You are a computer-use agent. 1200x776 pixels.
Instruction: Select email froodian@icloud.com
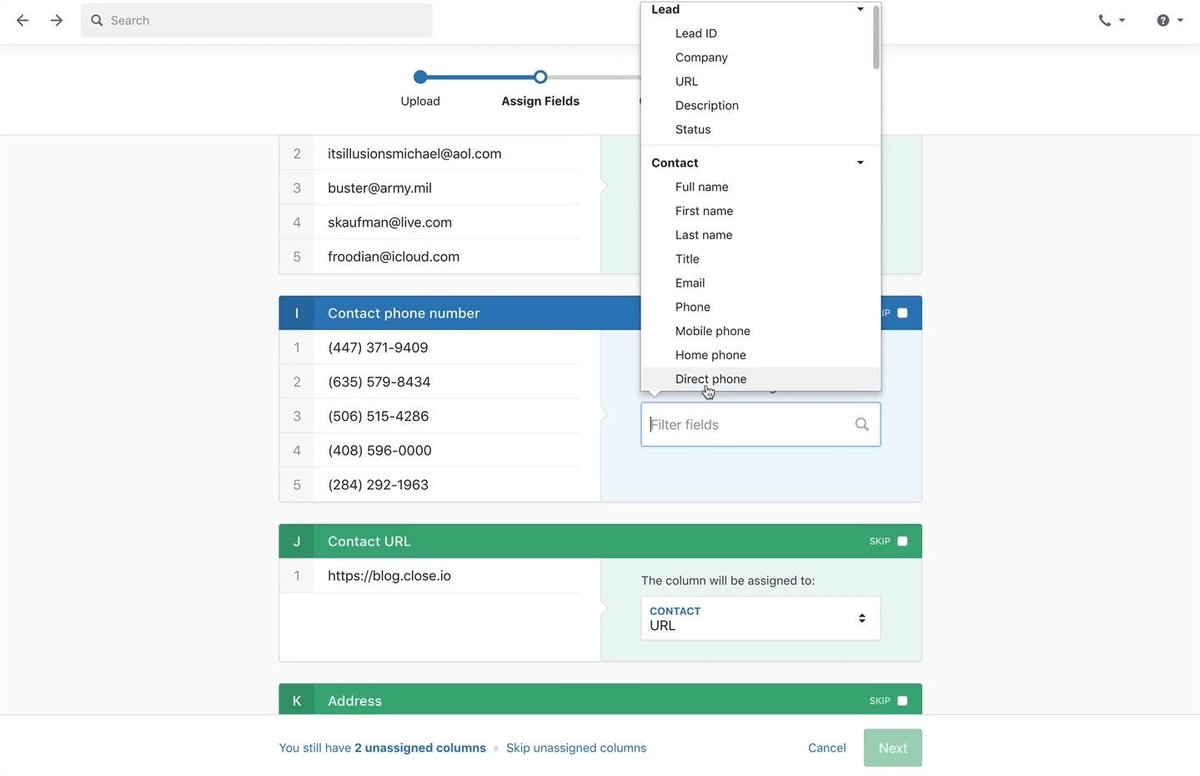pyautogui.click(x=394, y=257)
